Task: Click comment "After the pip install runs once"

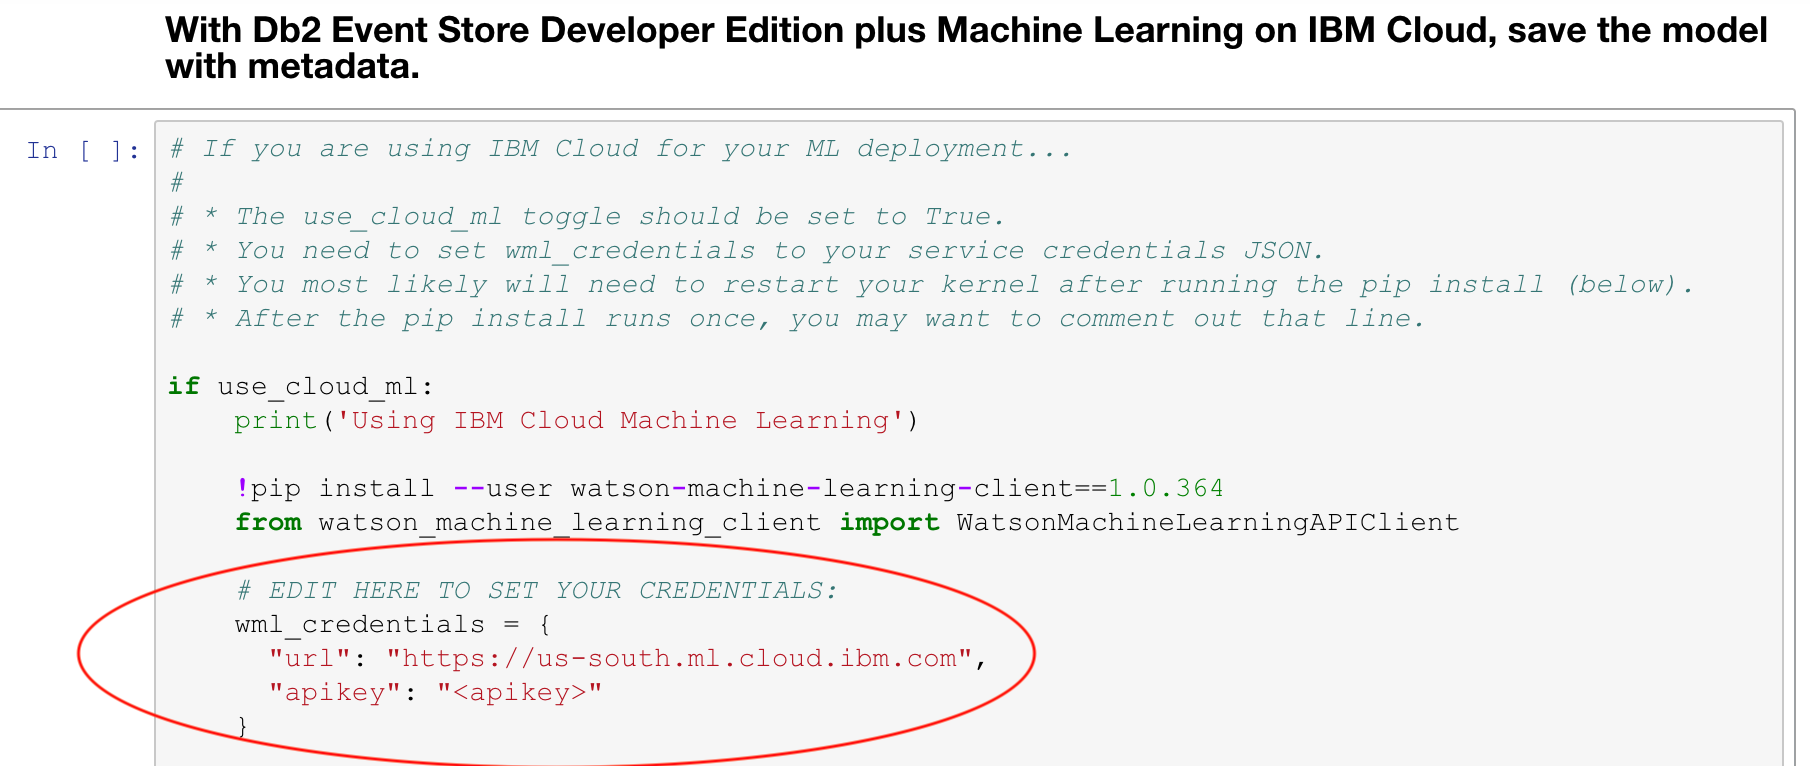Action: coord(796,319)
